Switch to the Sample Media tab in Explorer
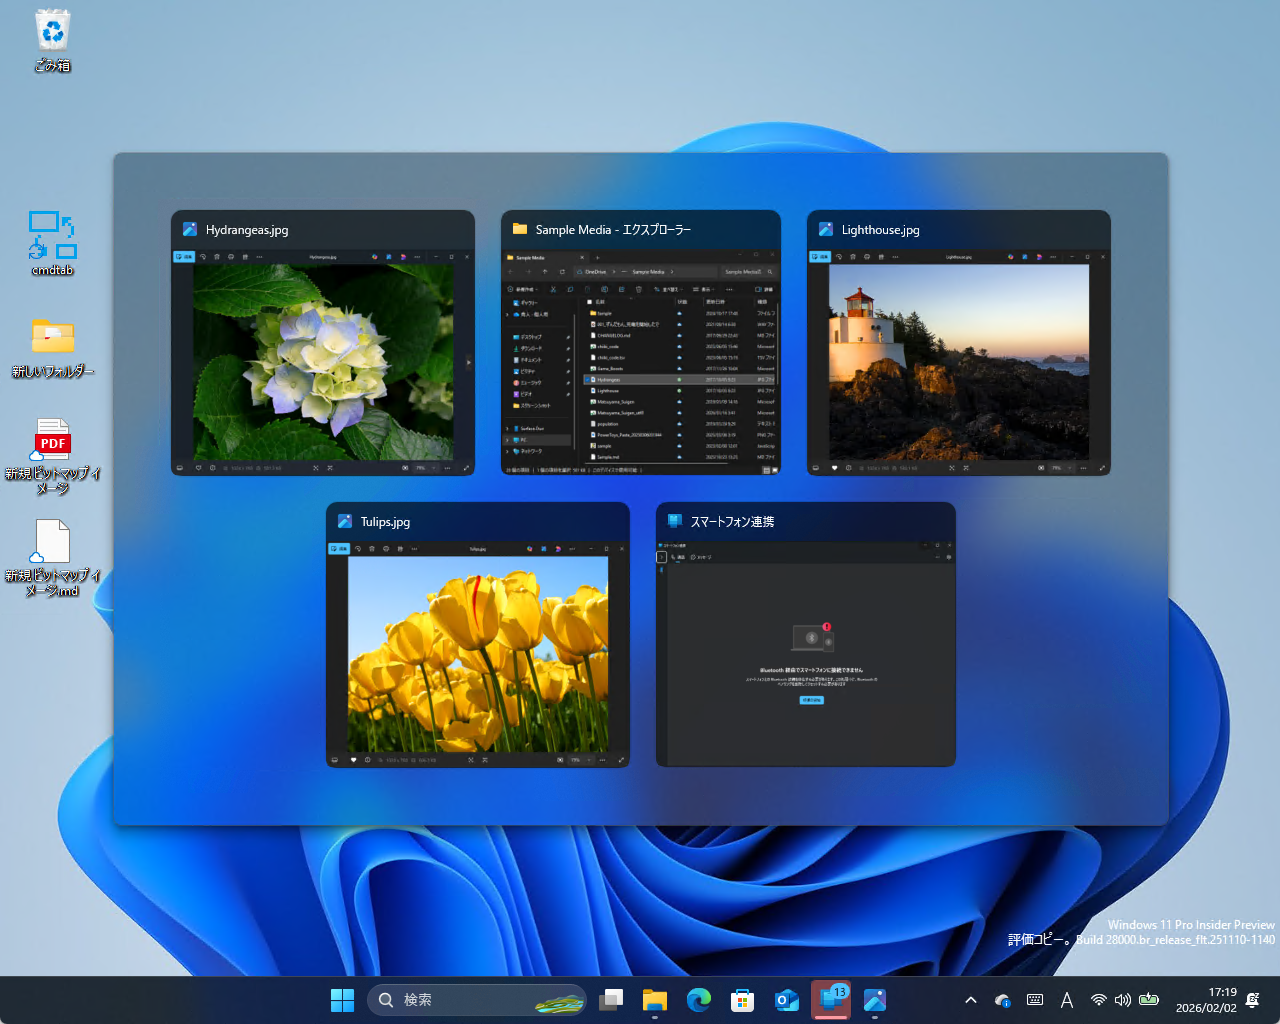 (x=535, y=257)
